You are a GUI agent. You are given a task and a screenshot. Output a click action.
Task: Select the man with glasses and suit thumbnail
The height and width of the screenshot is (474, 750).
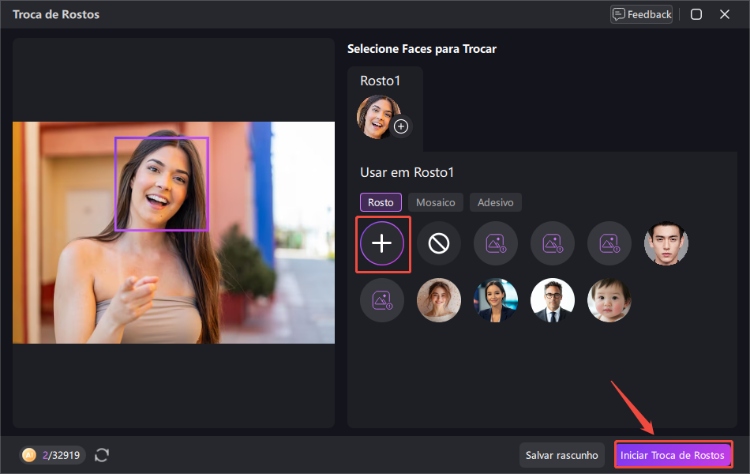point(552,300)
